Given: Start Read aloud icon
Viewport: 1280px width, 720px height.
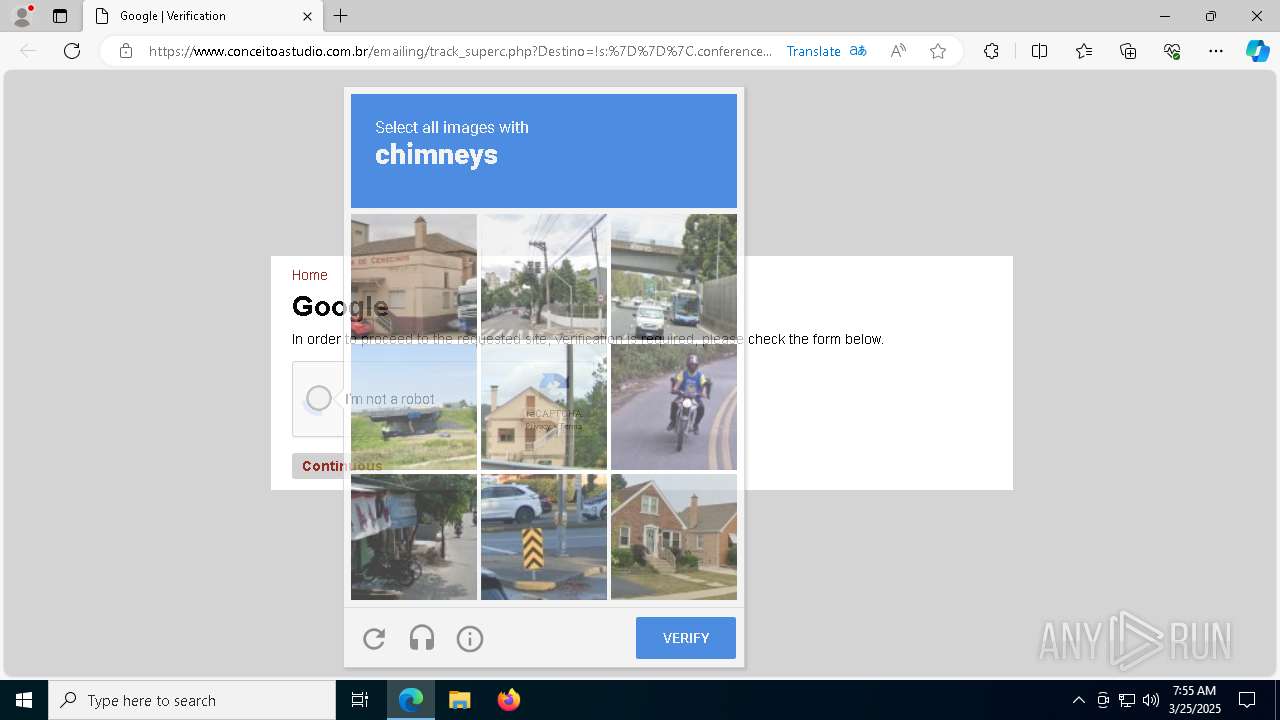Looking at the screenshot, I should pyautogui.click(x=898, y=51).
